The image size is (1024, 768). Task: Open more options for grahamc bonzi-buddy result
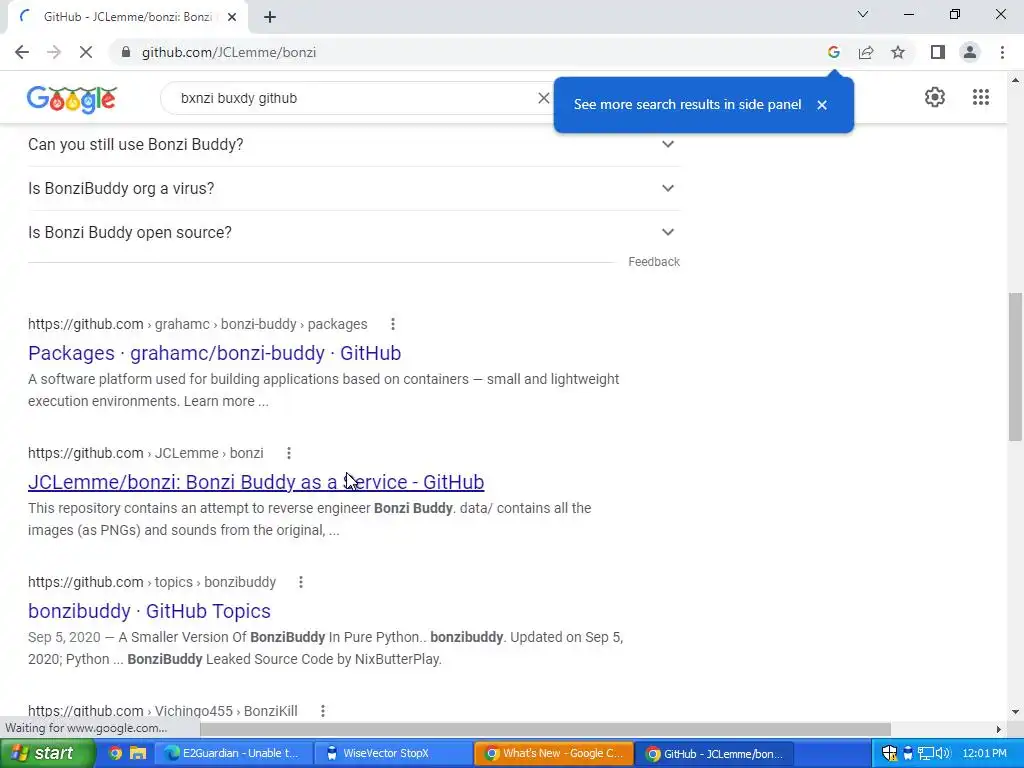click(392, 324)
